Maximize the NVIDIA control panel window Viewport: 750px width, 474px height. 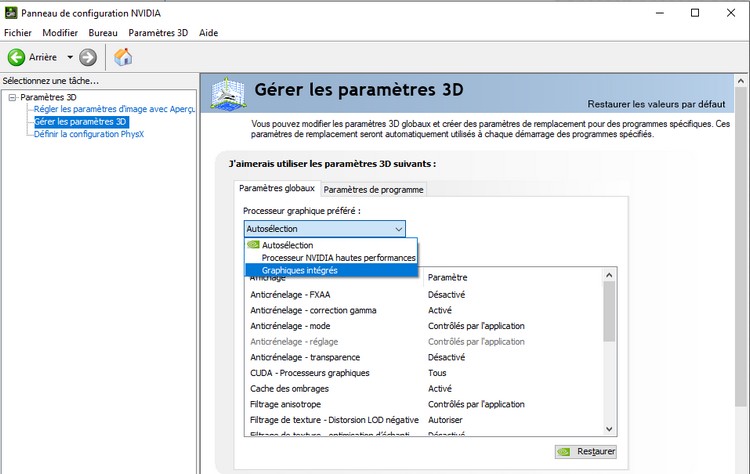click(x=695, y=13)
